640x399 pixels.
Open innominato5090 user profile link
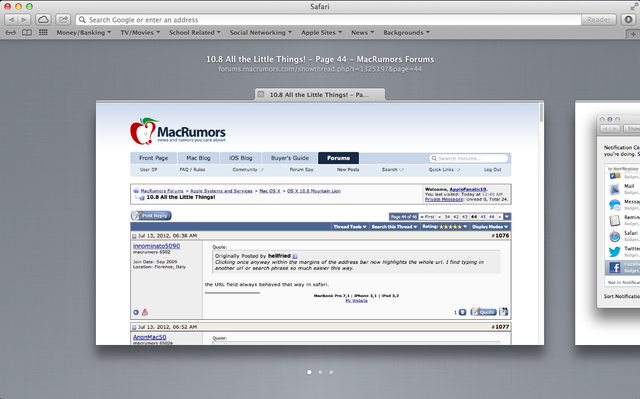pyautogui.click(x=156, y=246)
